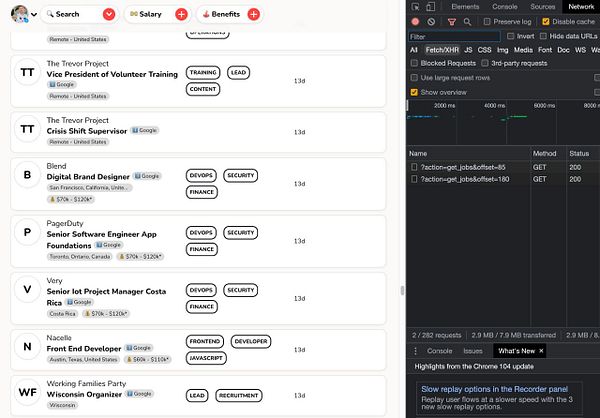The height and width of the screenshot is (418, 600).
Task: Toggle the device toolbar icon
Action: coord(430,7)
